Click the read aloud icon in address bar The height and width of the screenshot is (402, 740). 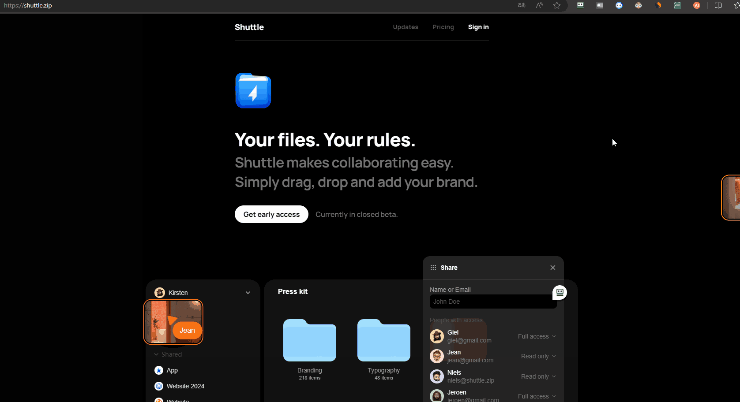pos(539,6)
